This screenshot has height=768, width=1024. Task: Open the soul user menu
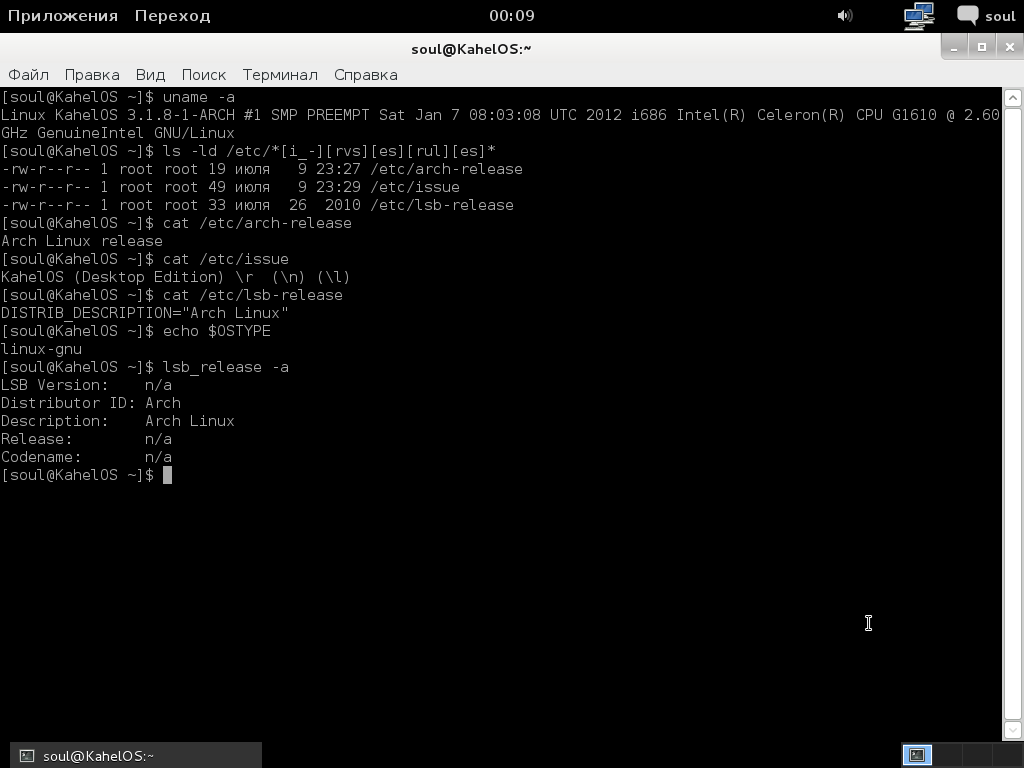(x=1000, y=16)
